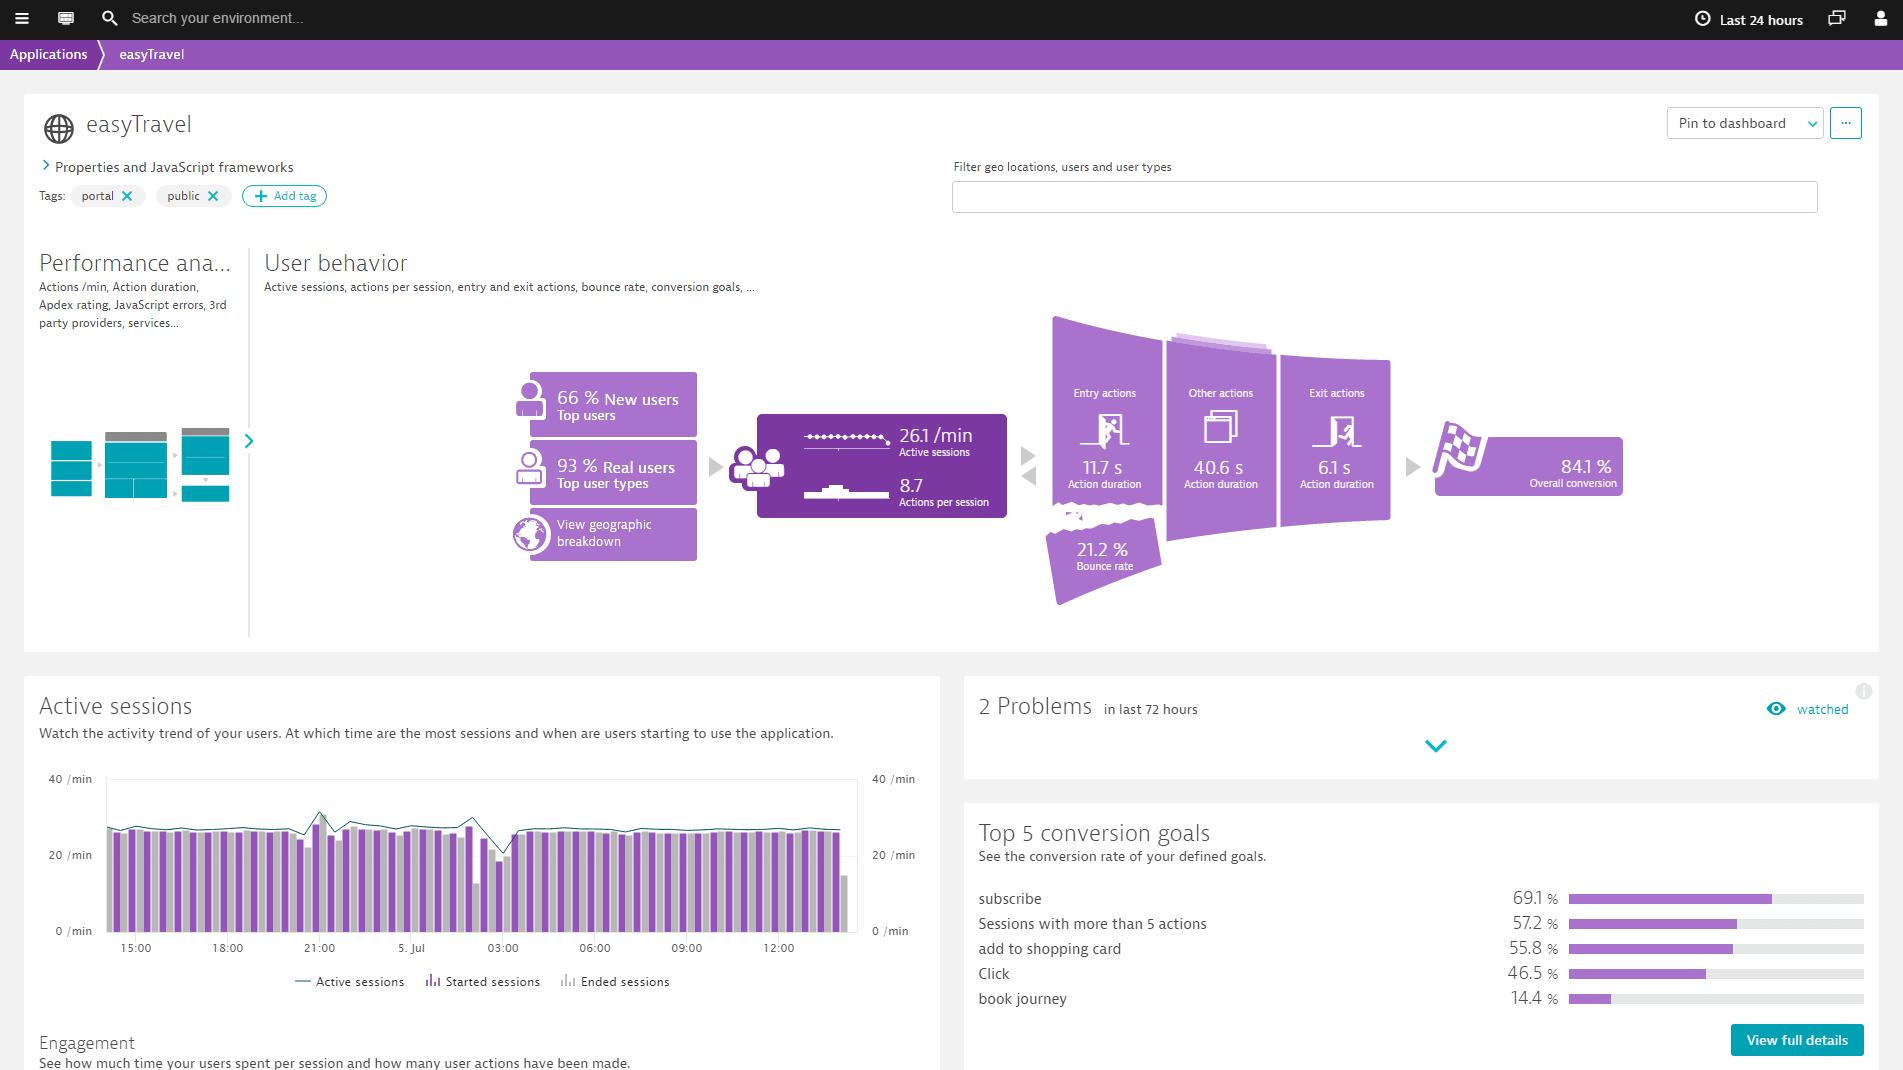Click the Exit actions door icon
This screenshot has height=1070, width=1903.
pyautogui.click(x=1337, y=431)
